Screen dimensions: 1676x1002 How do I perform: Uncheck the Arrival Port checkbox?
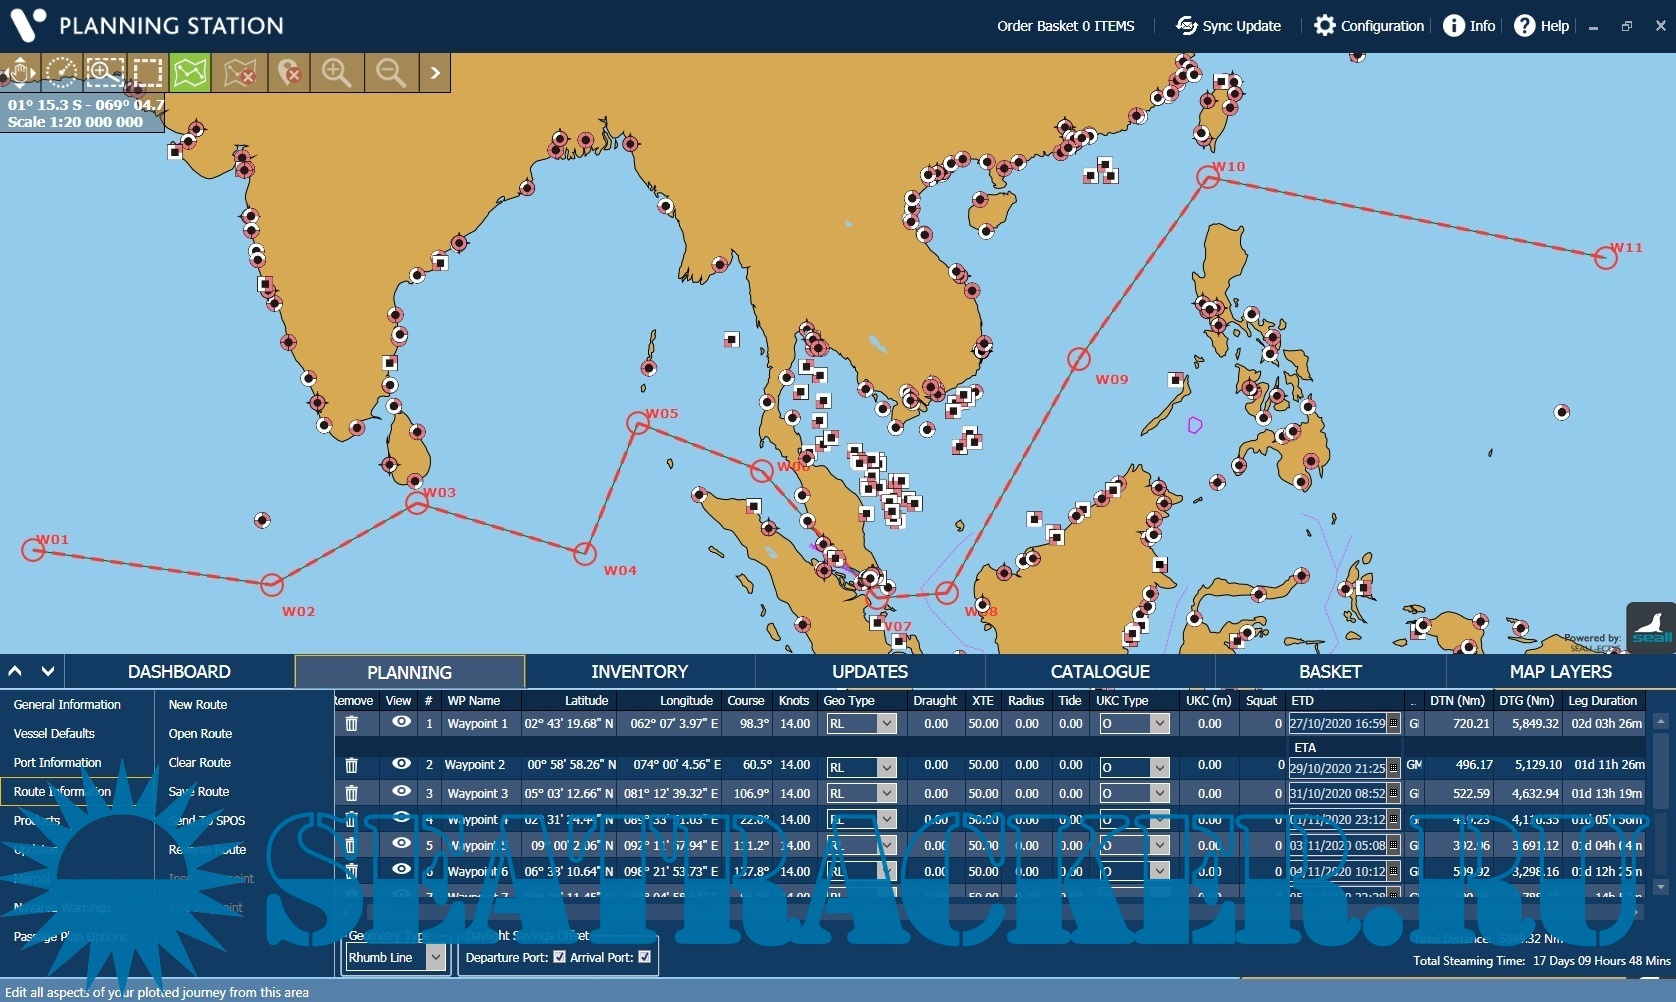coord(645,957)
